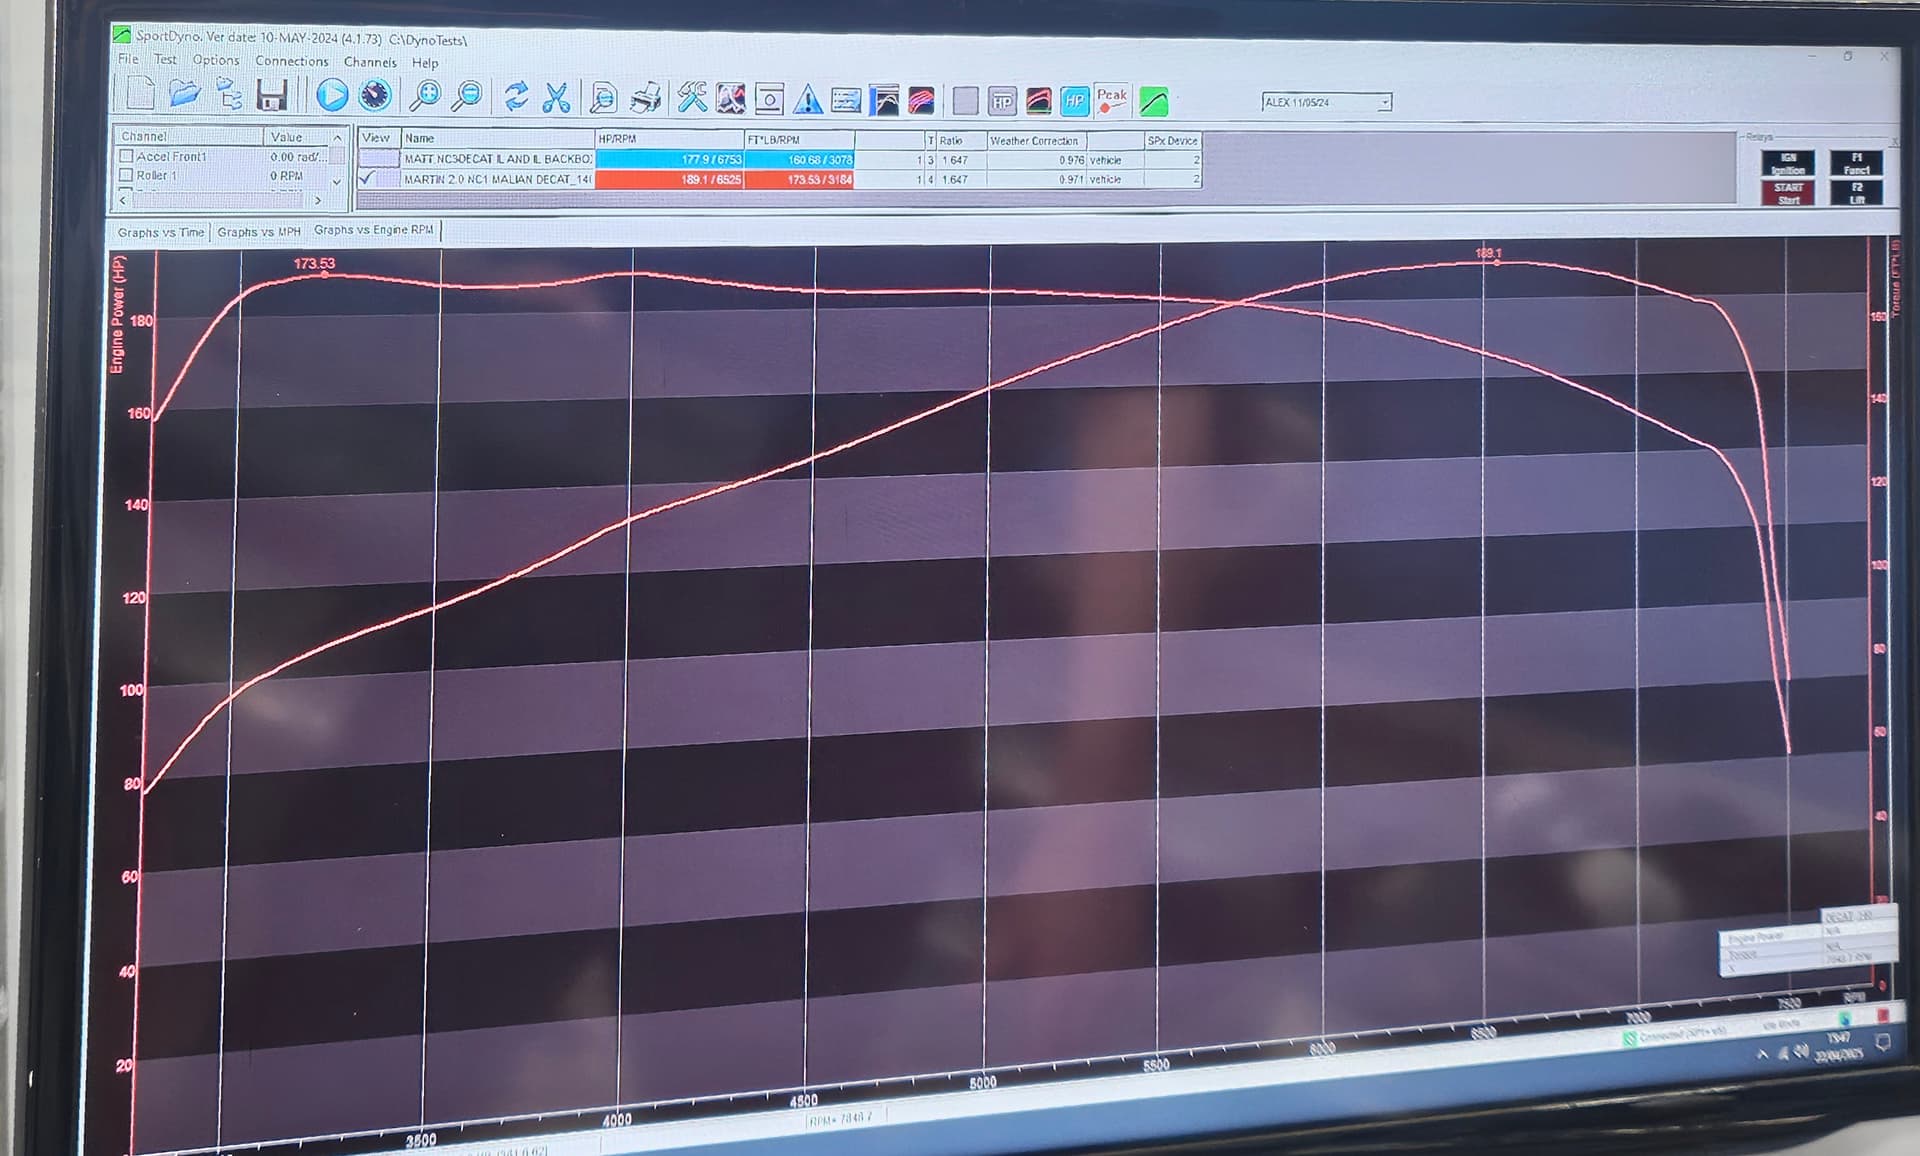Viewport: 1920px width, 1156px height.
Task: Switch to Graphs vs MPH tab
Action: pos(259,232)
